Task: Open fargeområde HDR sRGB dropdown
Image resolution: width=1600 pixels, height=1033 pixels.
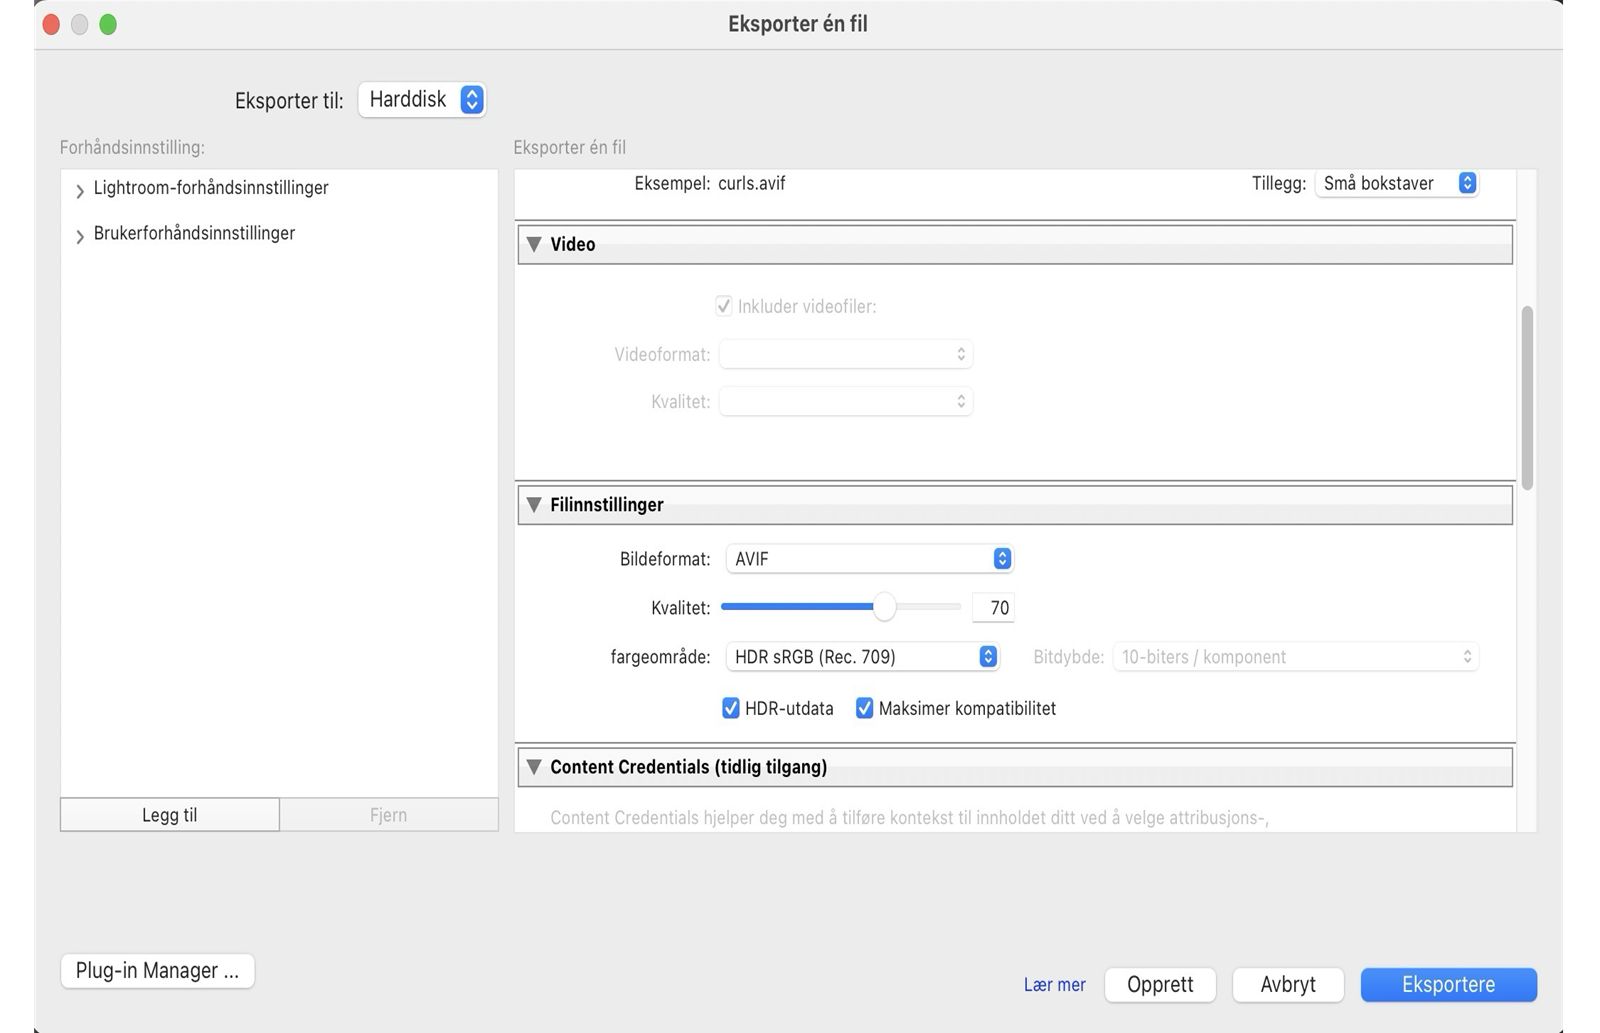Action: click(862, 657)
